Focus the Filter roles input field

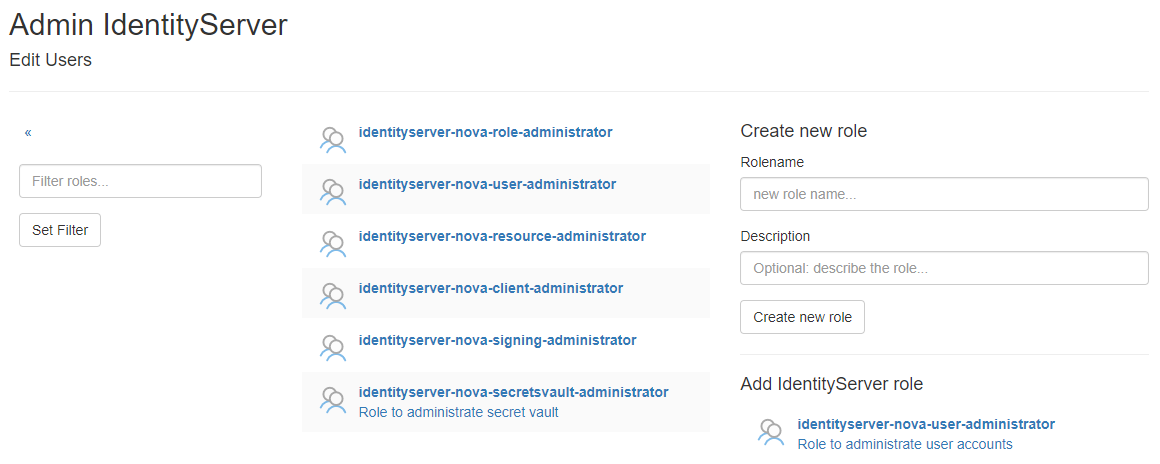pyautogui.click(x=140, y=181)
